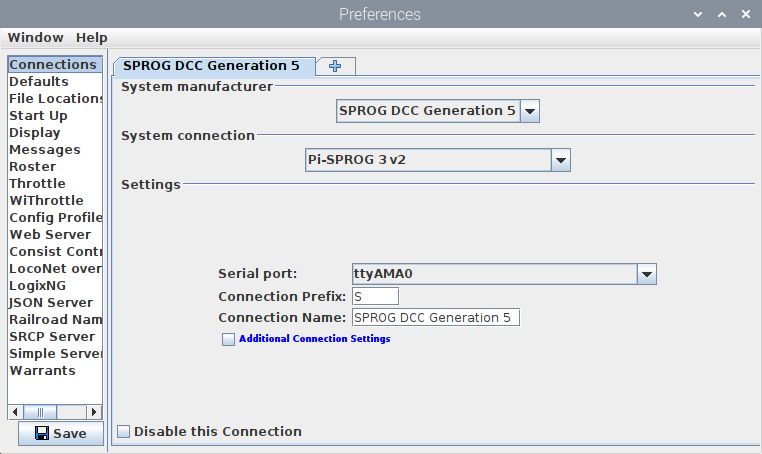Open SRCP Server preferences
Viewport: 762px width, 454px height.
(x=55, y=337)
